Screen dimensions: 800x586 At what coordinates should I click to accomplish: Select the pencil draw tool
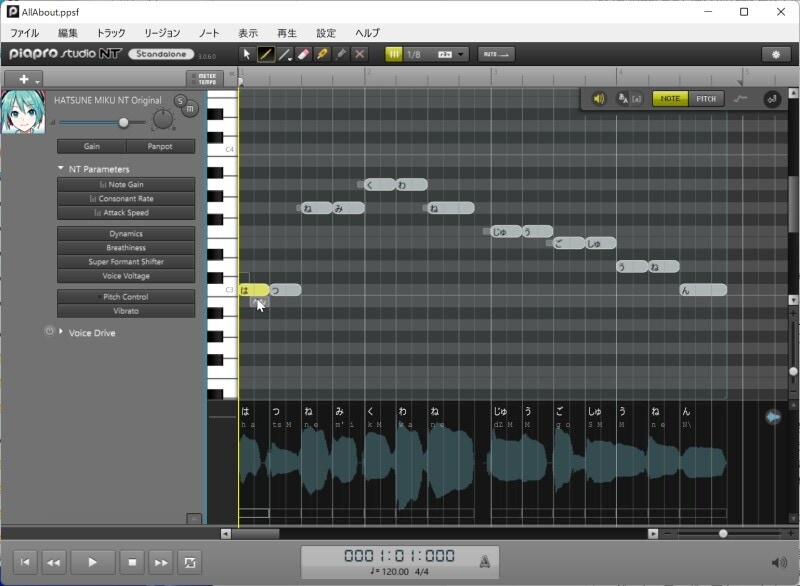[x=266, y=54]
